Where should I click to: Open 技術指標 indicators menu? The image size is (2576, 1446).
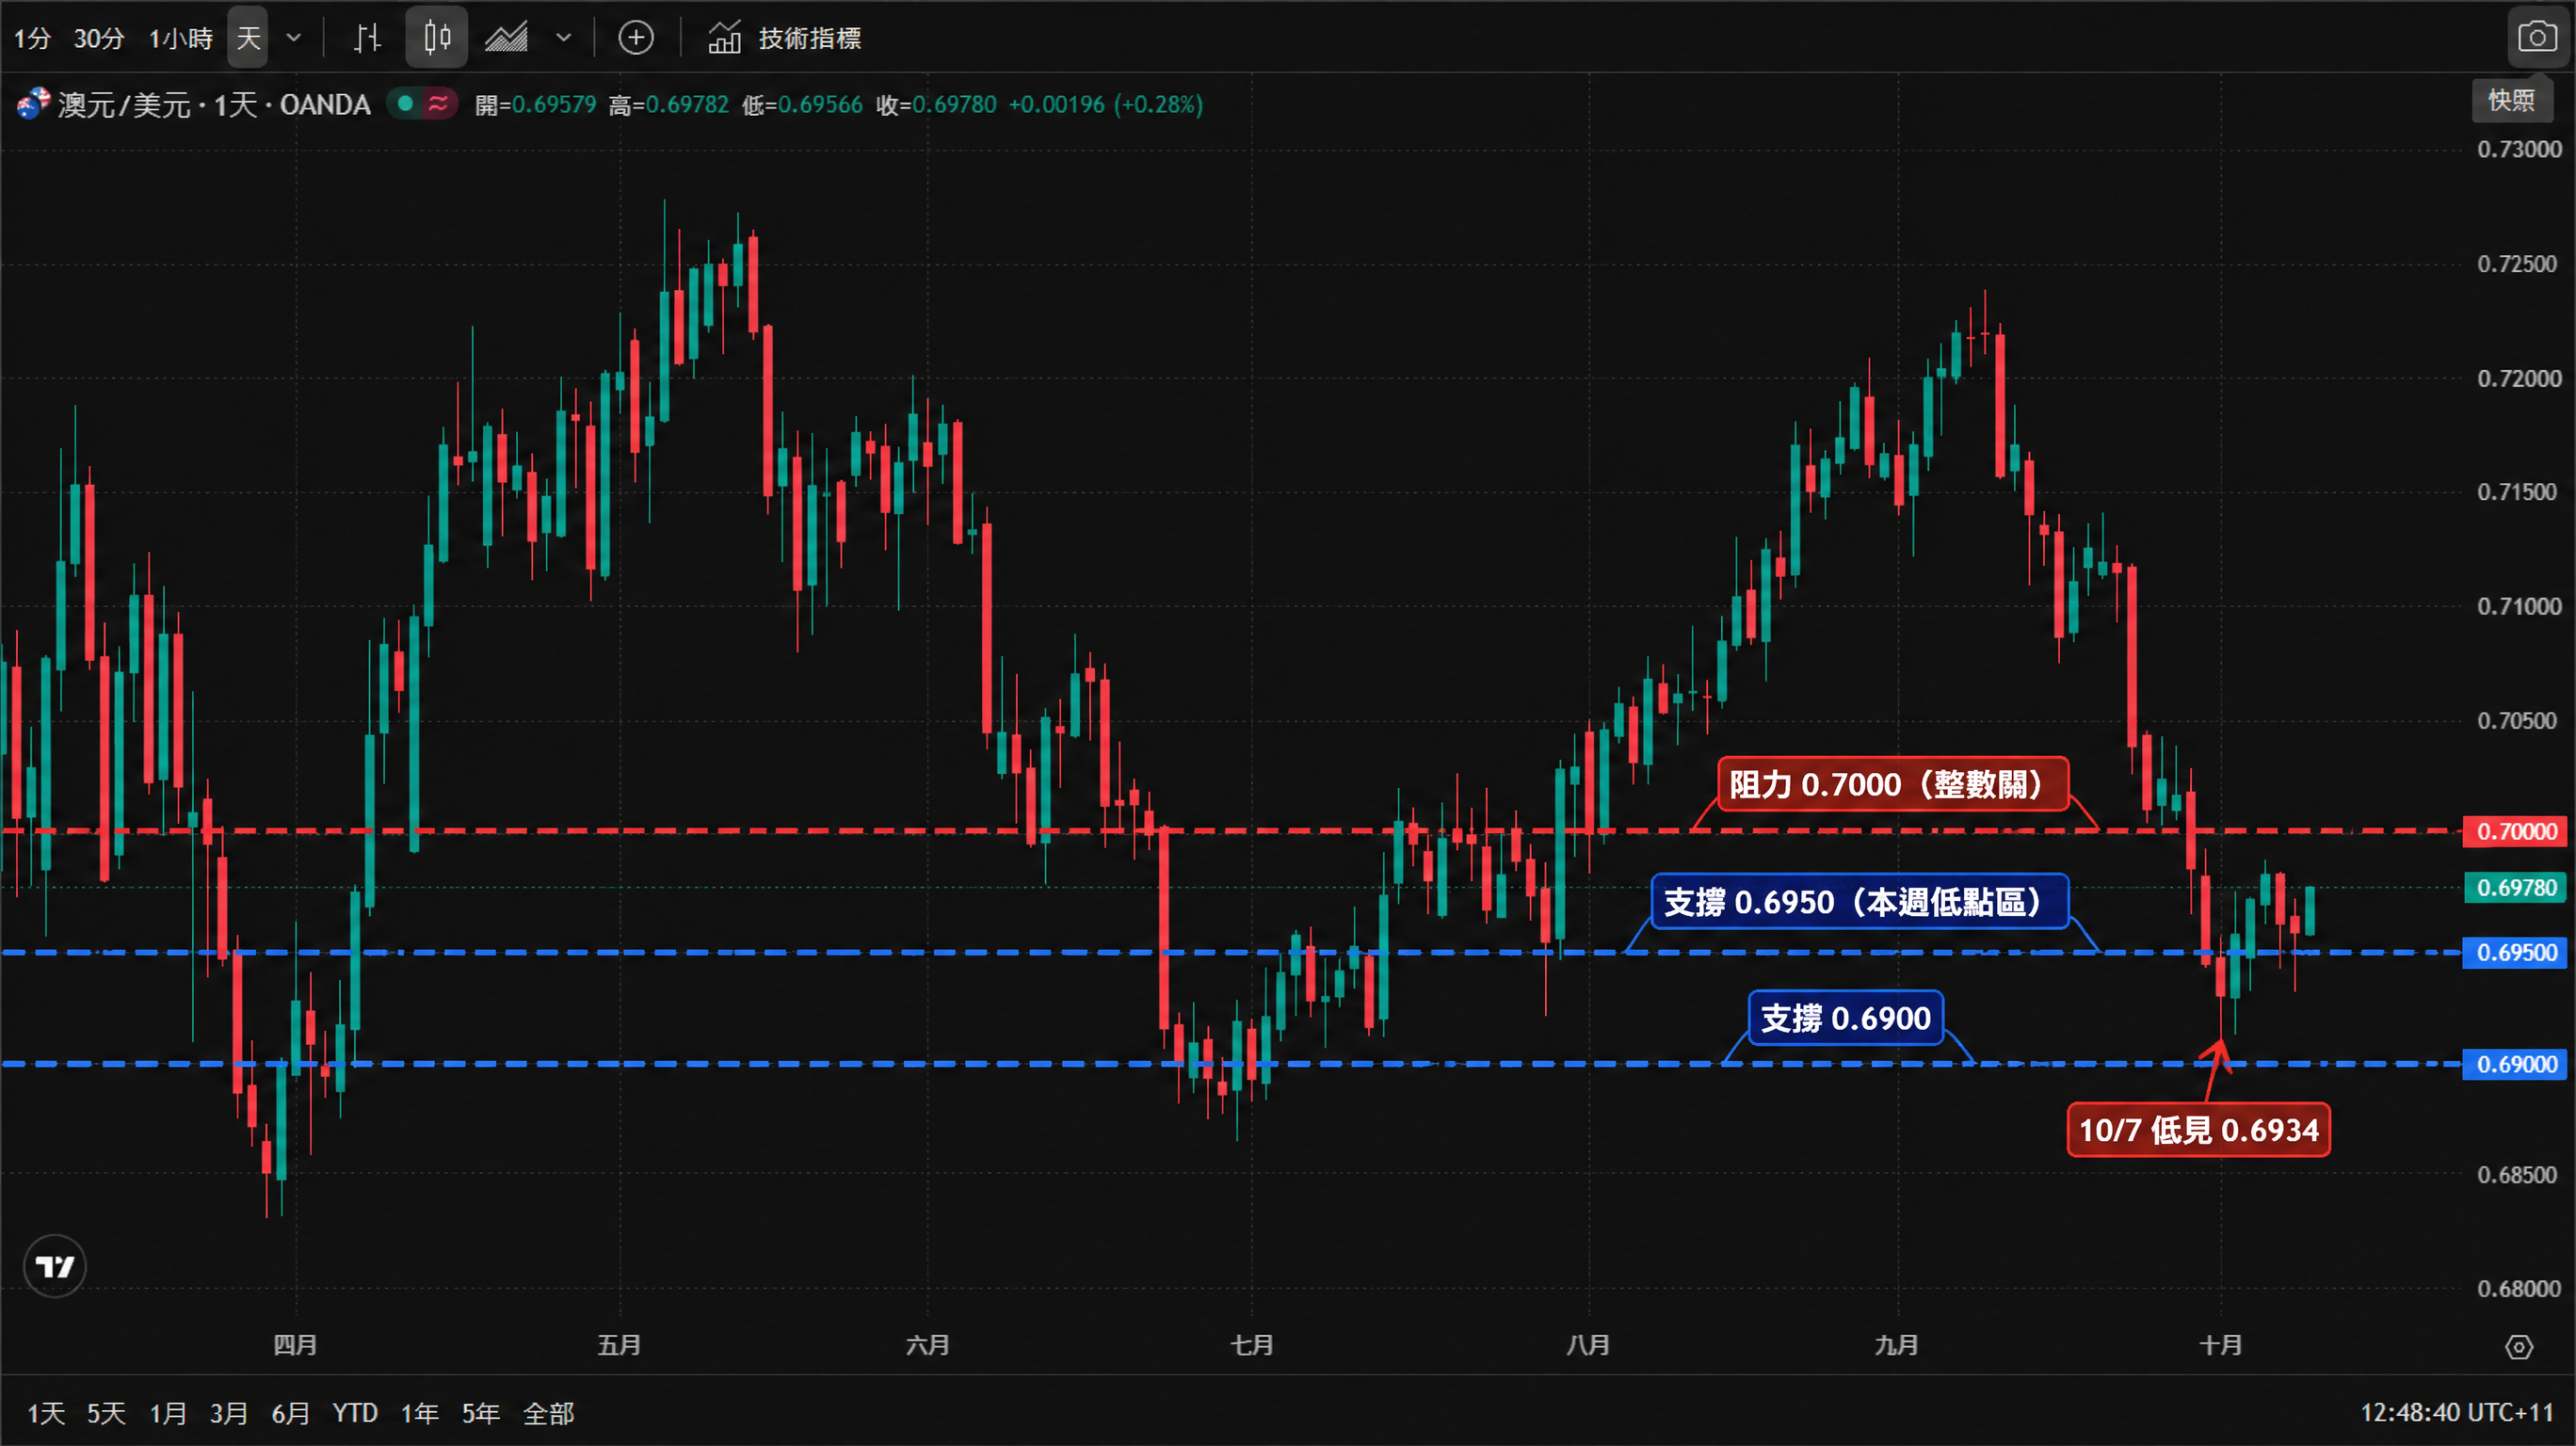785,38
